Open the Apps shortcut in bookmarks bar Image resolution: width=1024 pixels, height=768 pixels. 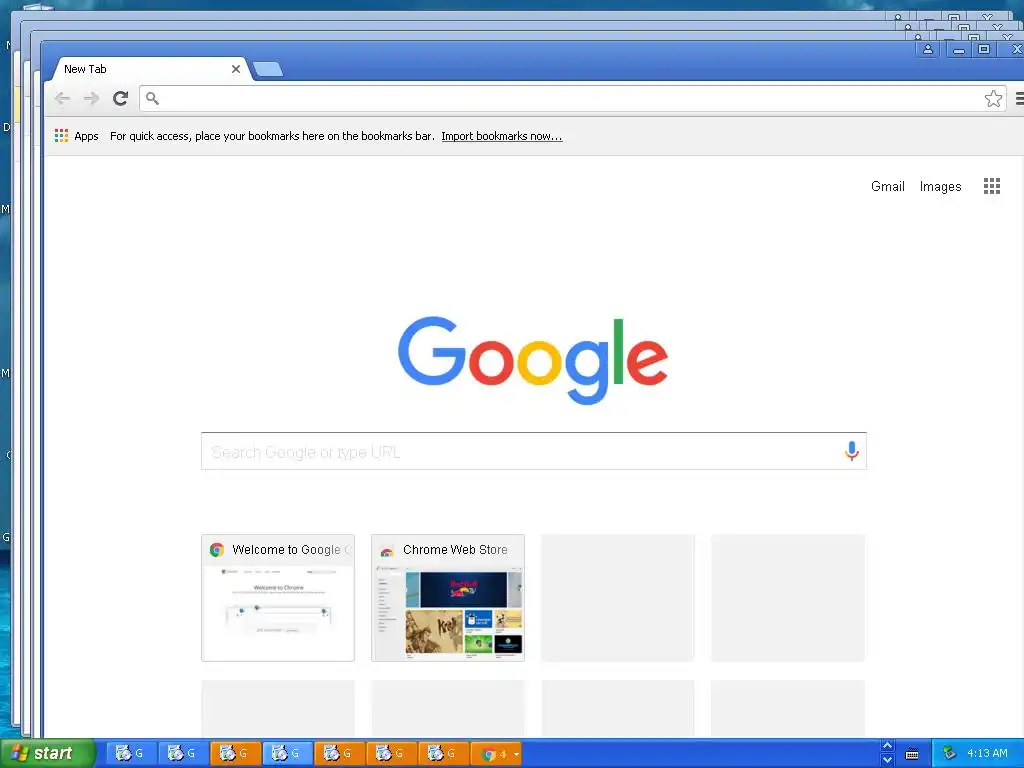click(76, 136)
